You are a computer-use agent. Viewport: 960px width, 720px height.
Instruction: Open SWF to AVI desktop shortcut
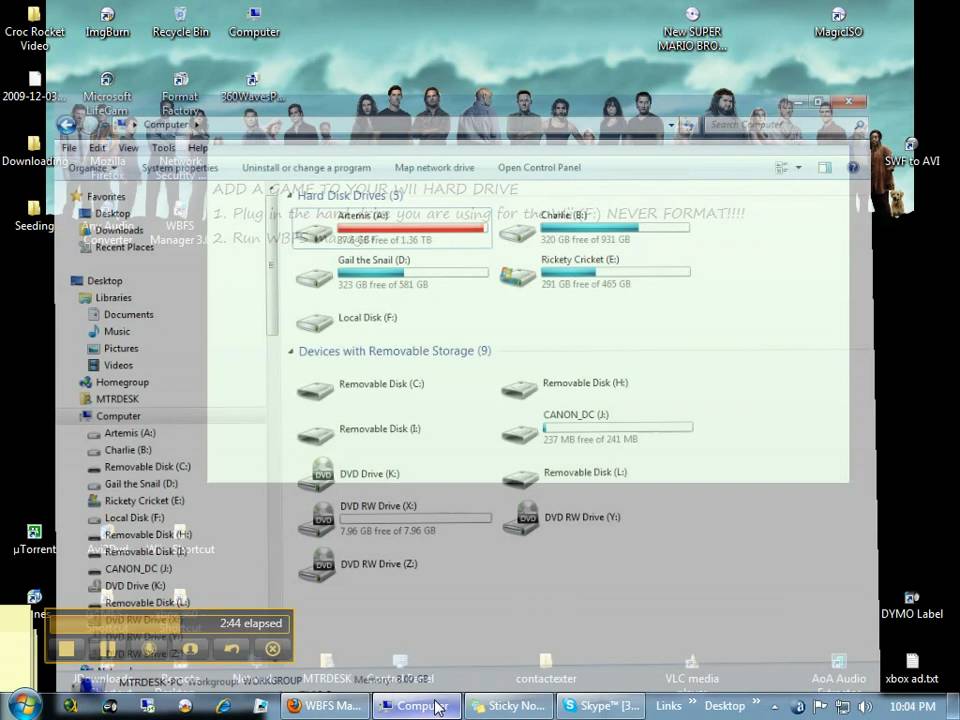pos(912,152)
